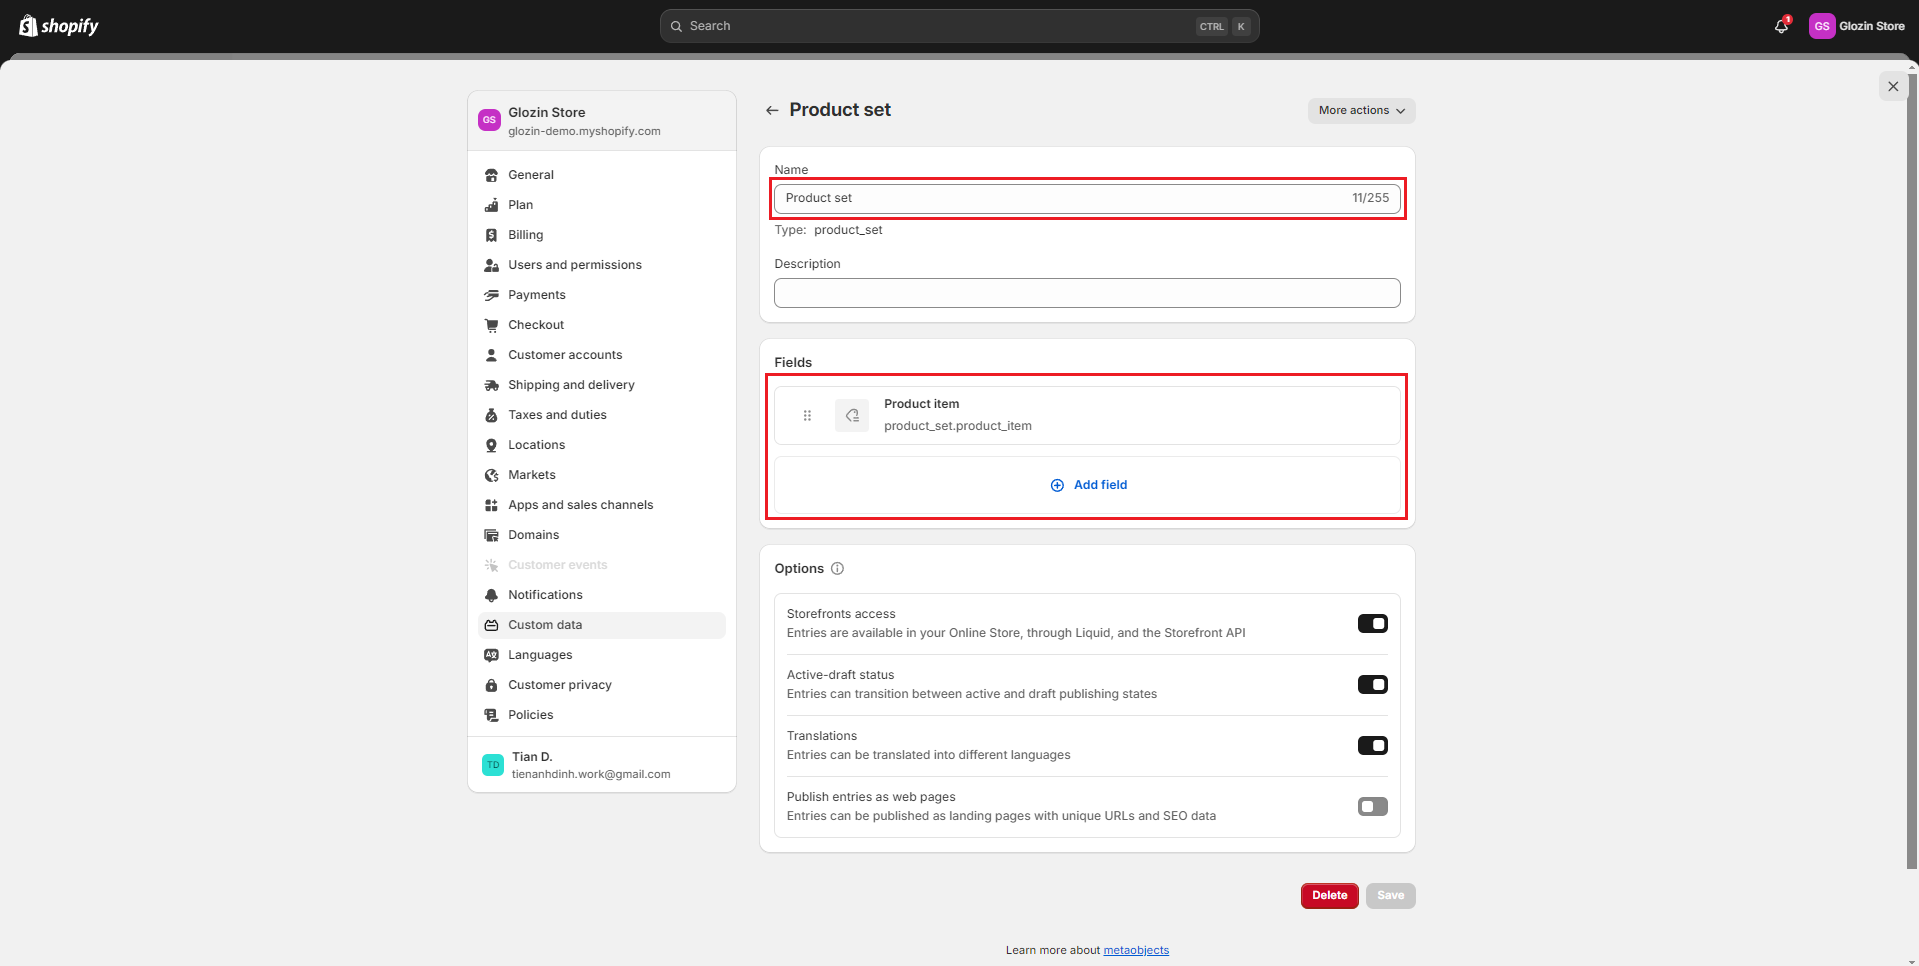Go to the Custom data section
1919x966 pixels.
coord(545,625)
